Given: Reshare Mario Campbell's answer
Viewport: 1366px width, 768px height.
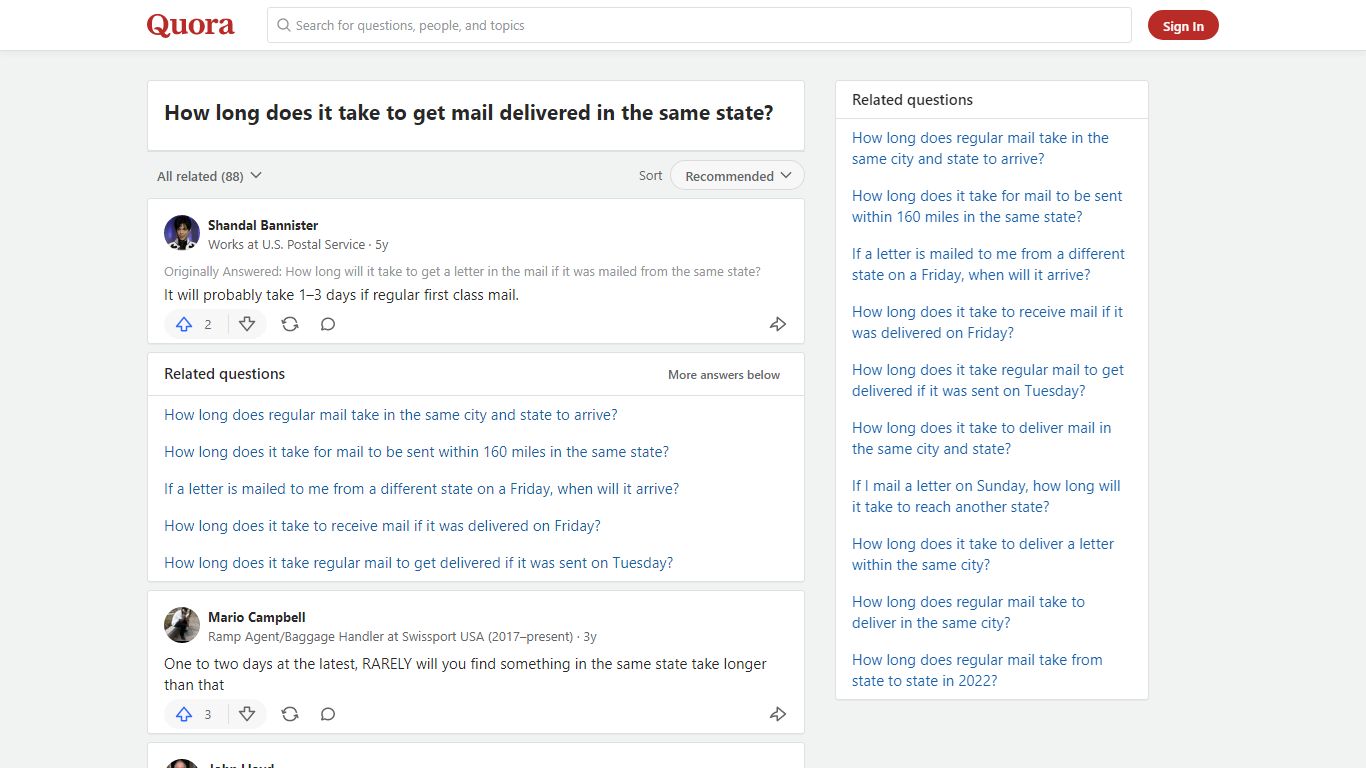Looking at the screenshot, I should [290, 714].
